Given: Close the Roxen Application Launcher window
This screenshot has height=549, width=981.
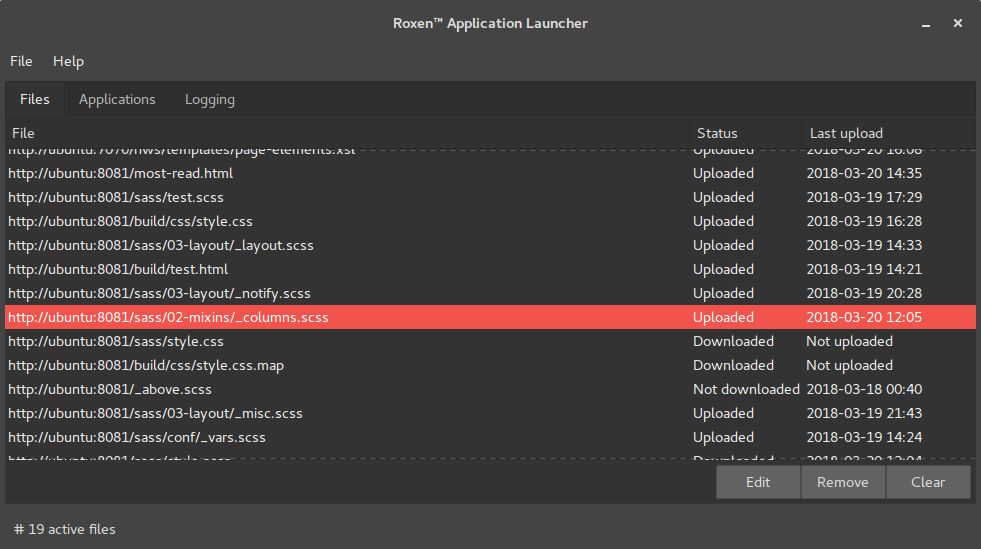Looking at the screenshot, I should [x=958, y=23].
